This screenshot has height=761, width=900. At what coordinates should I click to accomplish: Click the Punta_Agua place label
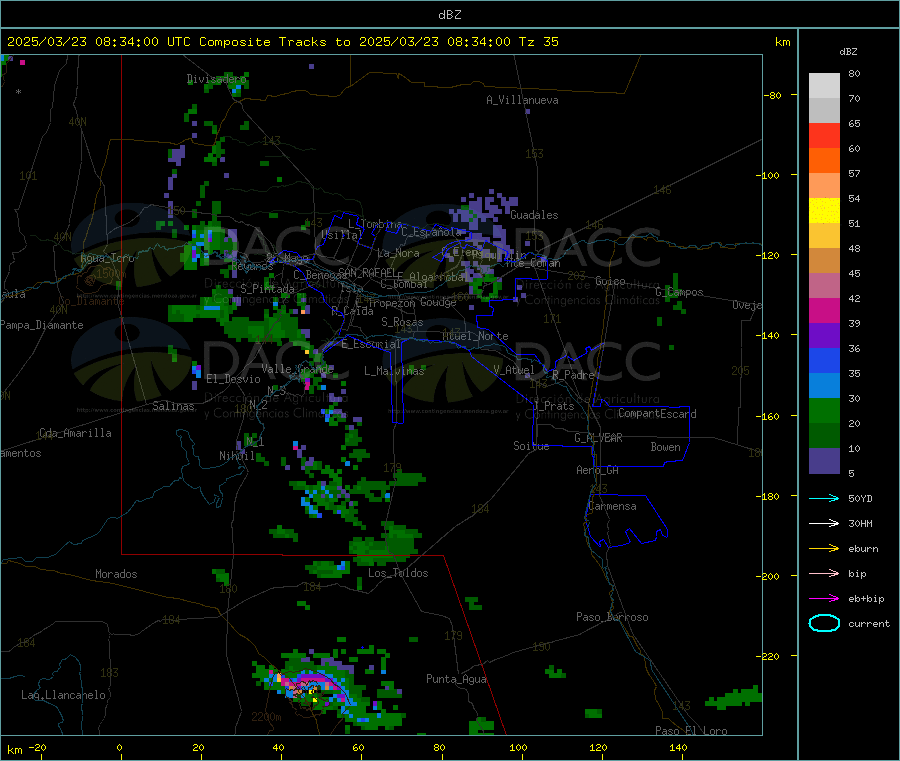456,679
